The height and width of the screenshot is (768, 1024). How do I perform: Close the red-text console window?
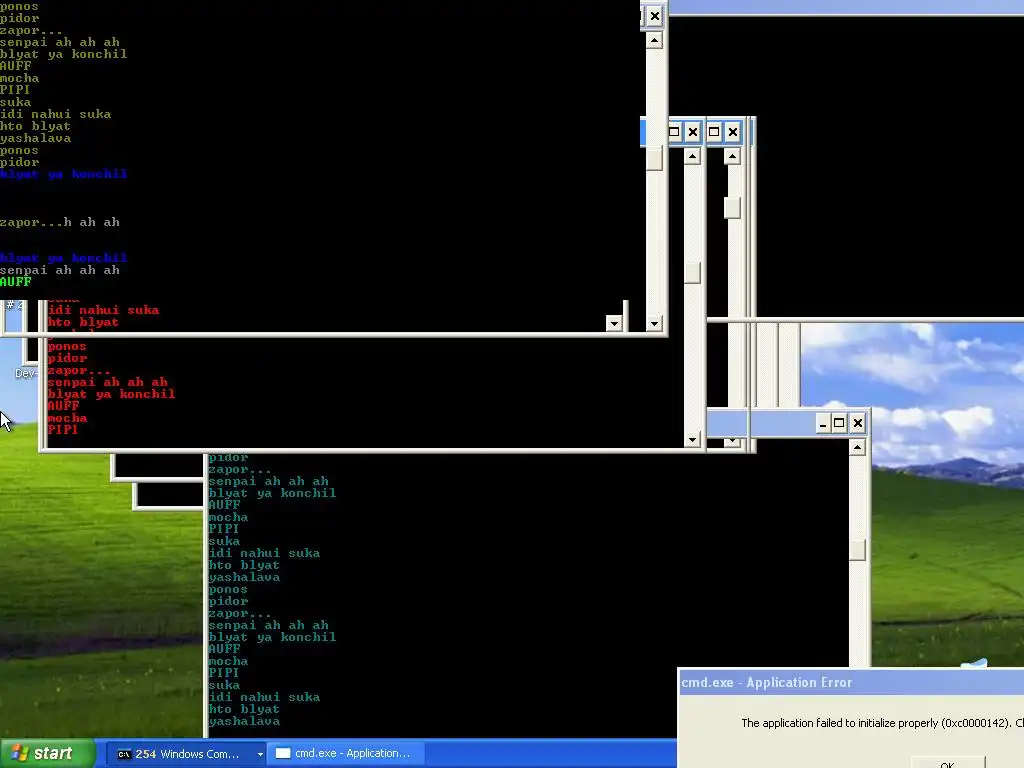pos(693,133)
